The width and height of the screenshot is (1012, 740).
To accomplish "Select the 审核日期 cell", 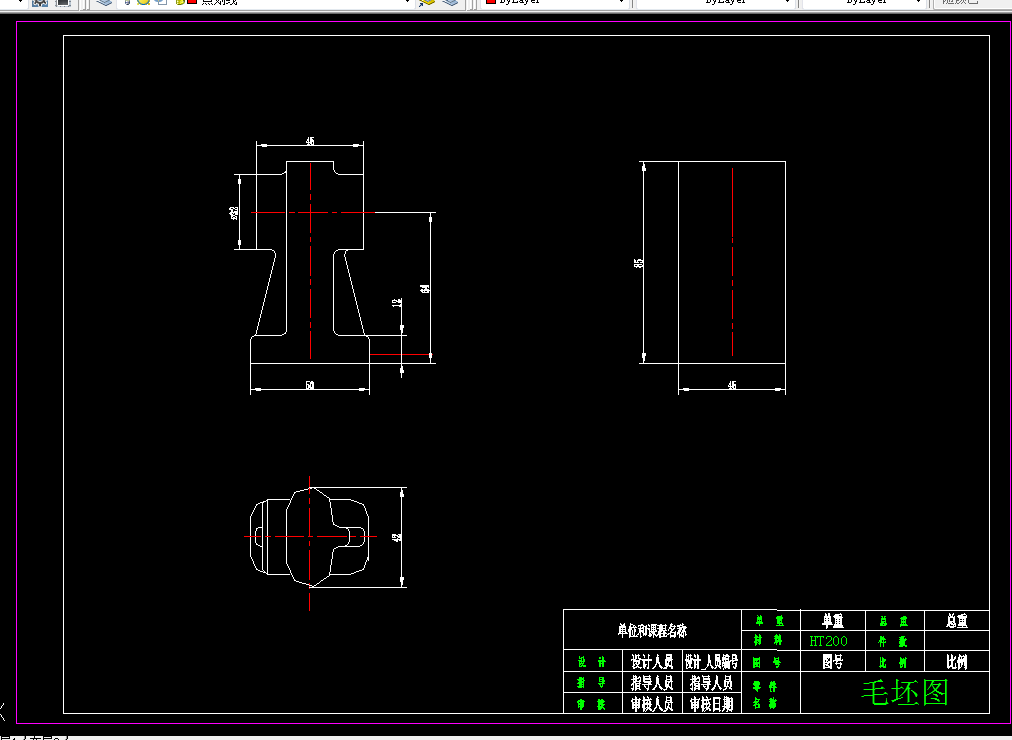I will [711, 703].
